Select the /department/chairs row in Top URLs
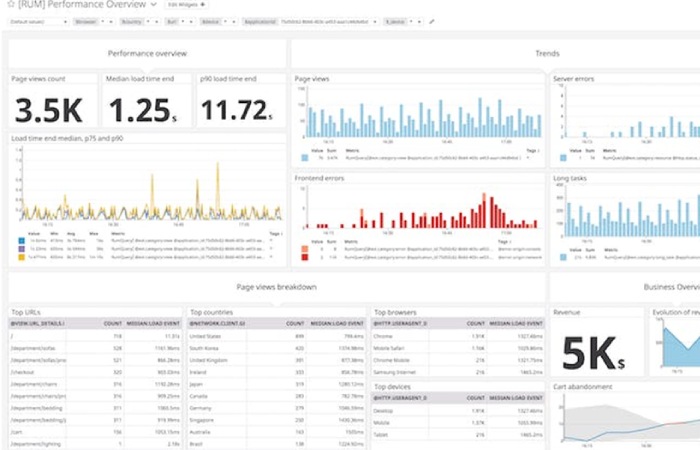The height and width of the screenshot is (450, 700). tap(96, 384)
